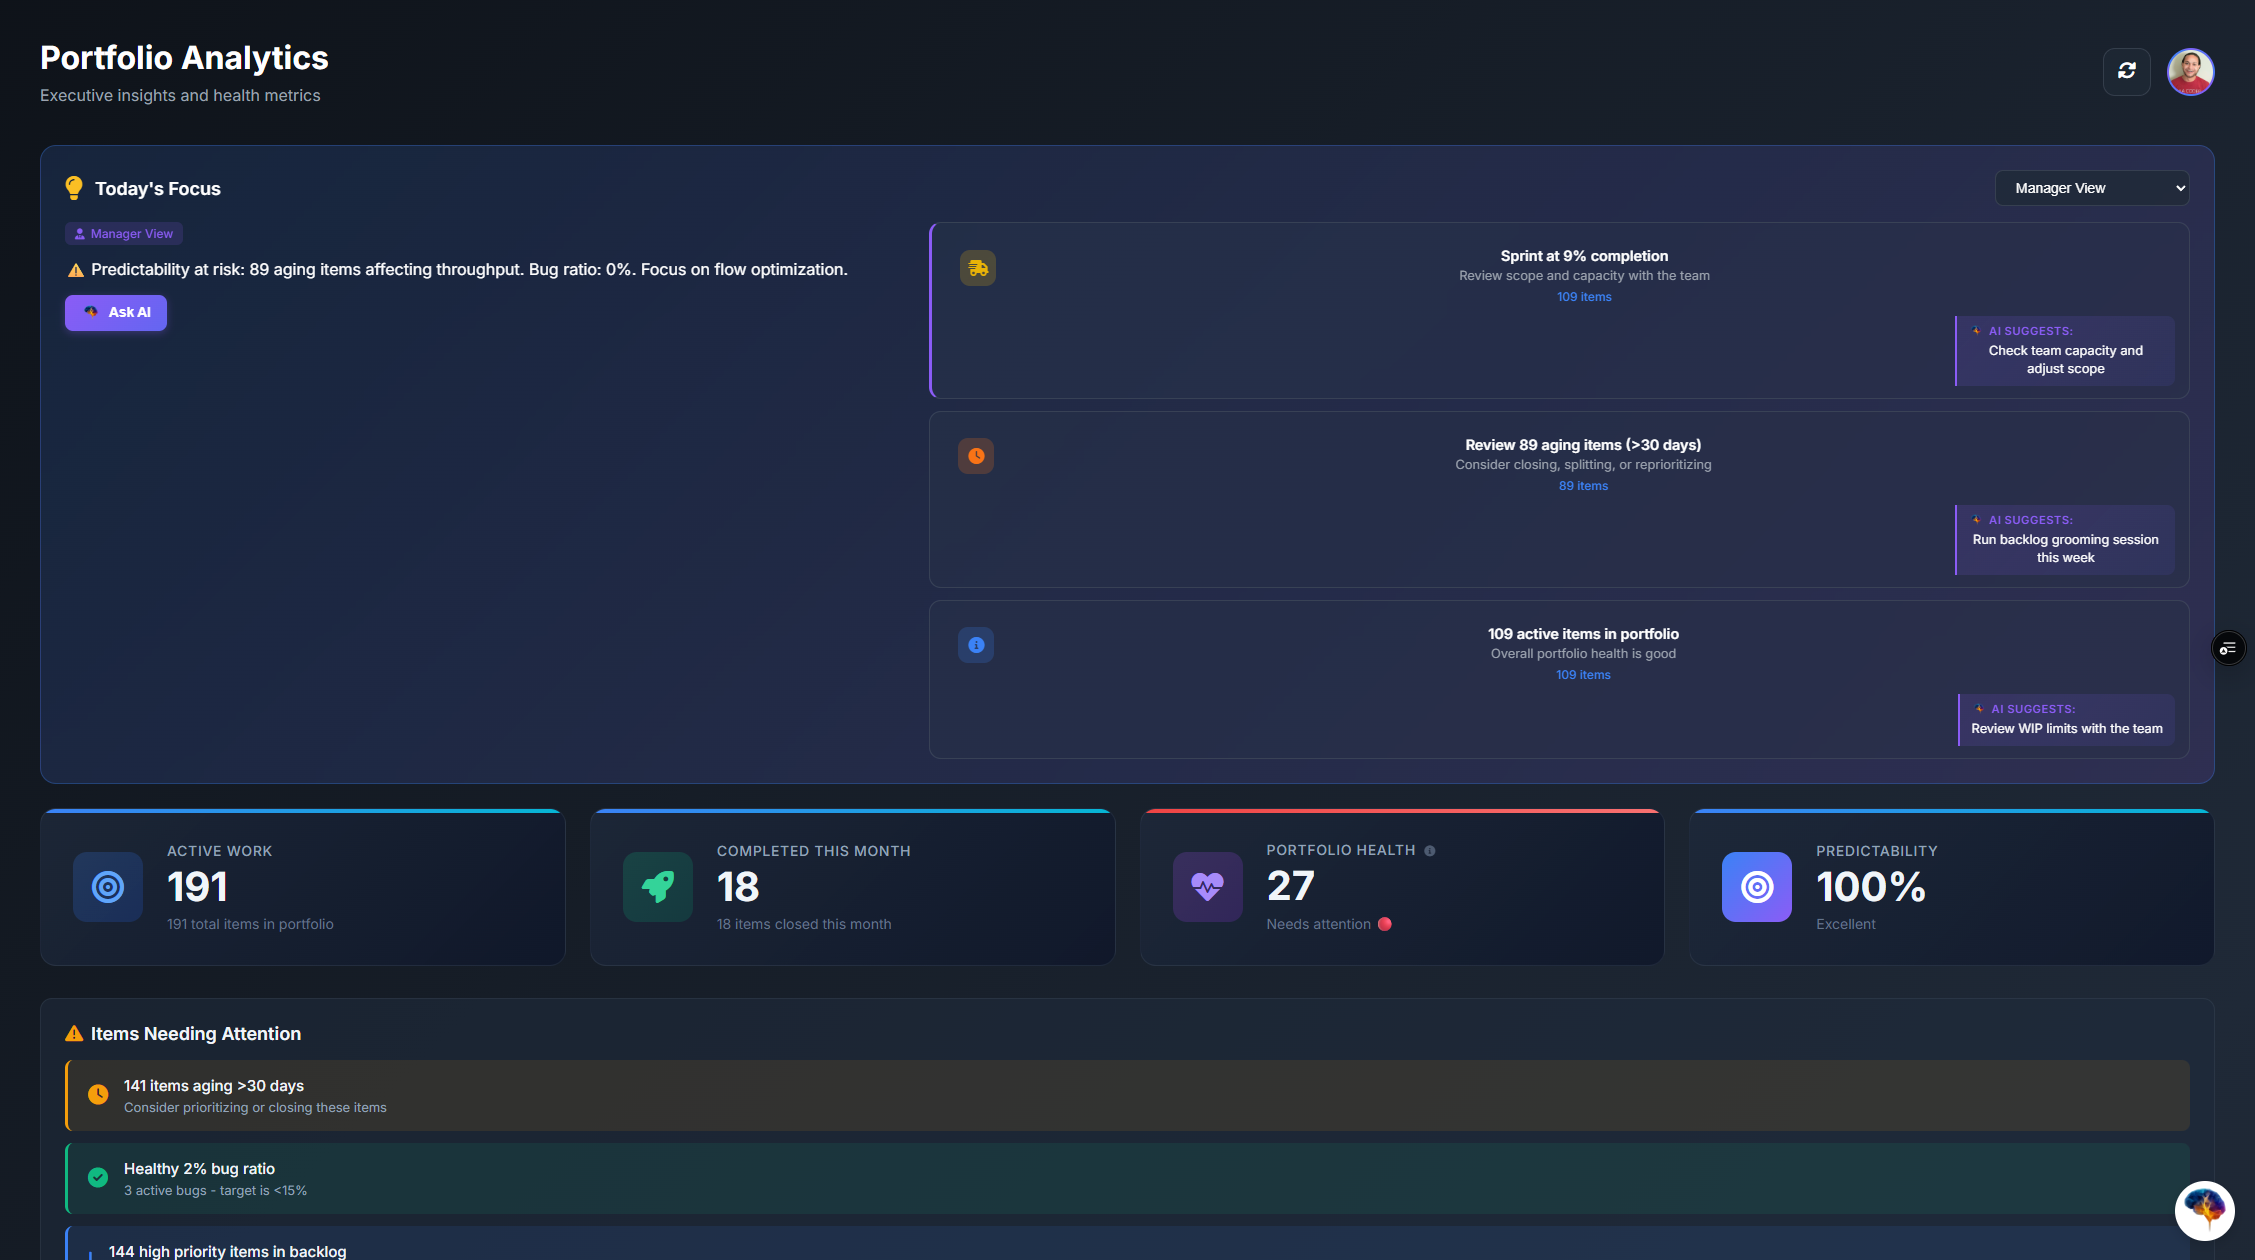The image size is (2255, 1260).
Task: Click the user profile avatar
Action: tap(2190, 71)
